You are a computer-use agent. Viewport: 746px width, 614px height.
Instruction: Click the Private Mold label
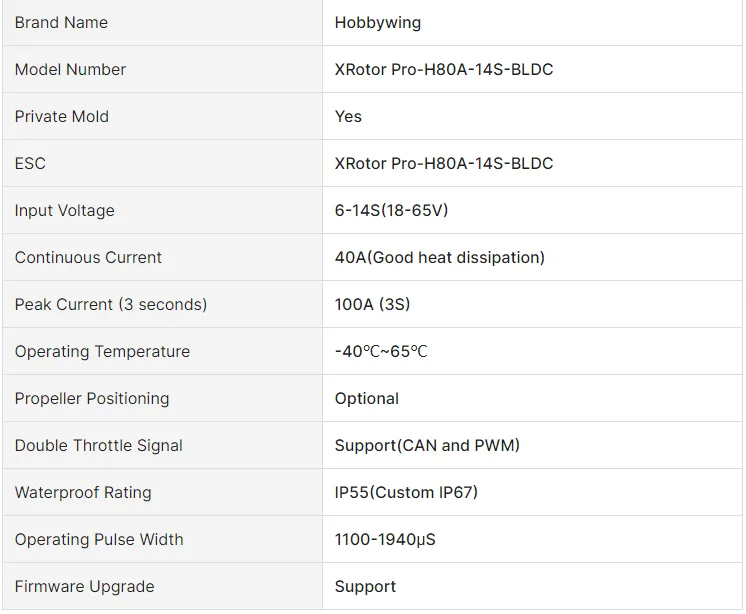(62, 117)
